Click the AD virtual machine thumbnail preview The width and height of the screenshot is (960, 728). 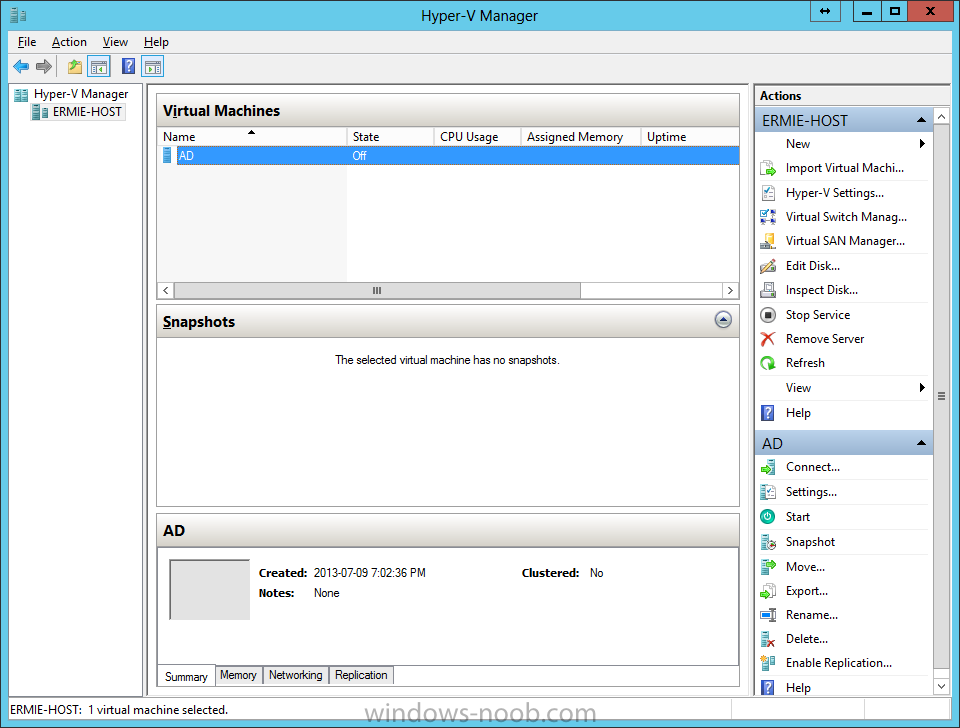(209, 589)
